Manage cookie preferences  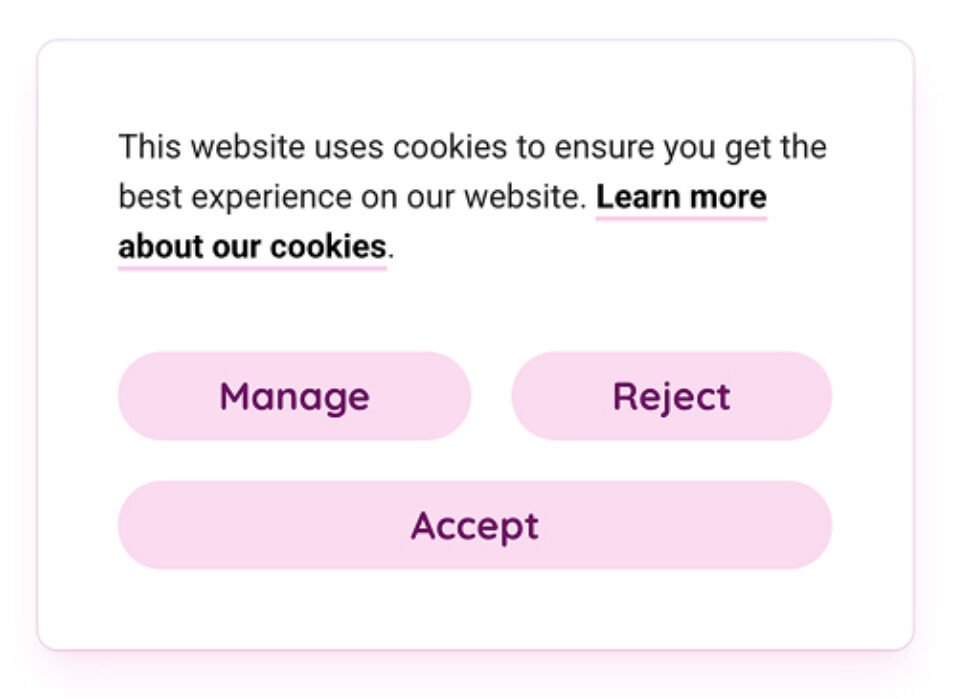(x=294, y=396)
